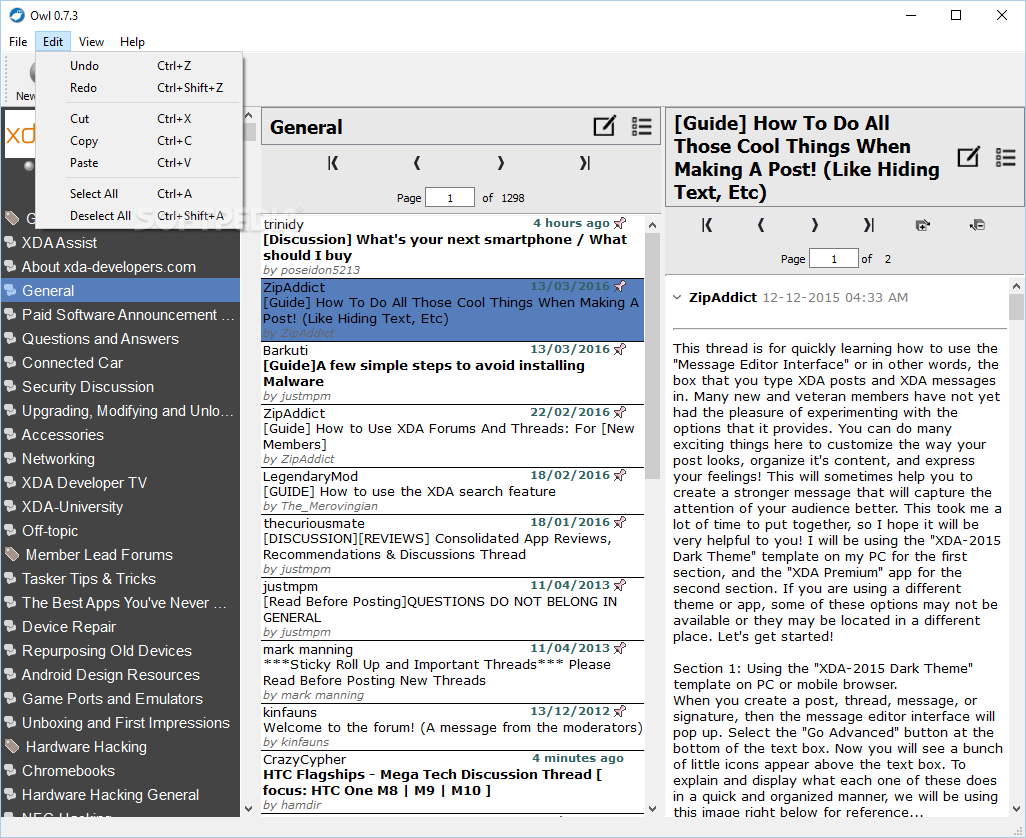
Task: Collapse ZipAddict's post with the chevron
Action: click(677, 298)
